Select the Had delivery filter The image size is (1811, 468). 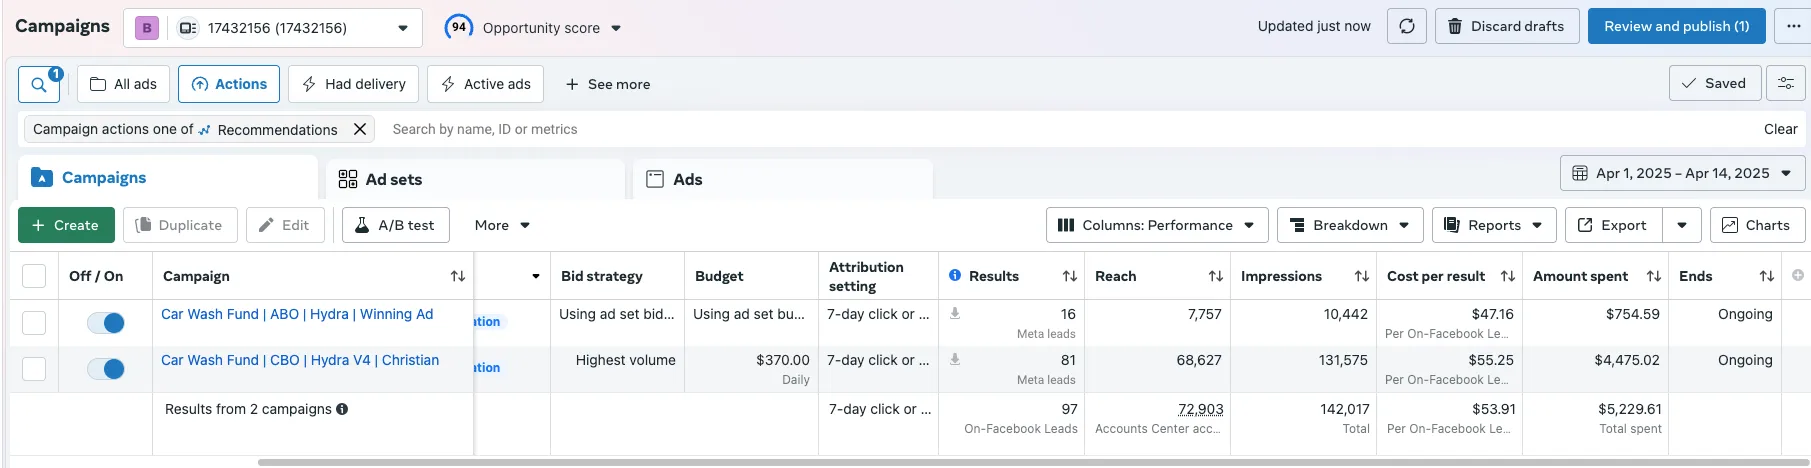point(354,84)
